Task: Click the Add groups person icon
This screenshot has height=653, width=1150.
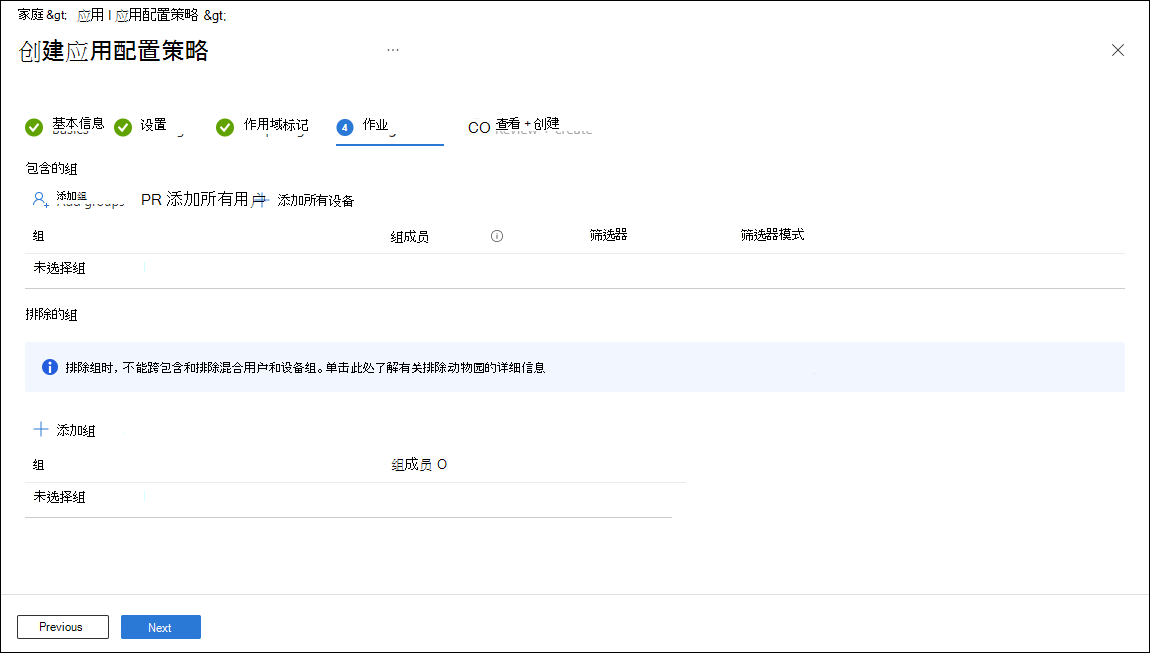Action: [x=39, y=198]
